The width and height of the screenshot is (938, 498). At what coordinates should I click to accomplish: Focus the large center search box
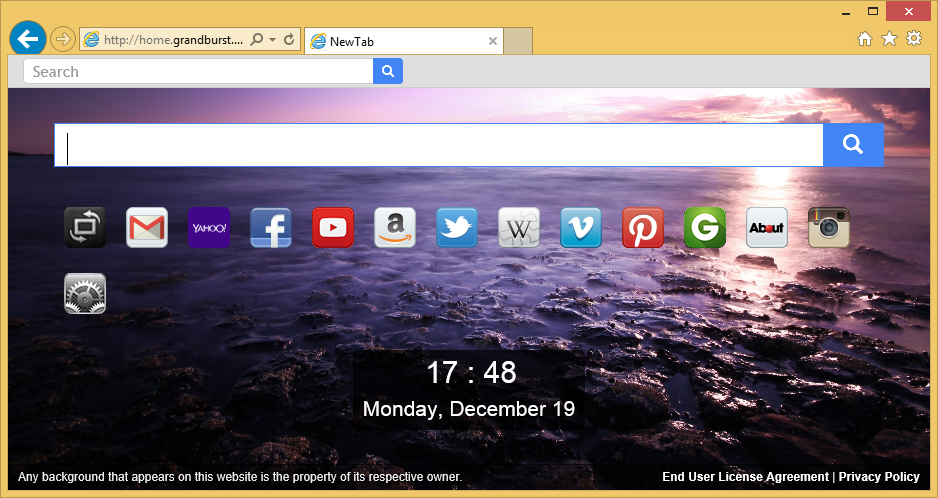click(x=439, y=145)
